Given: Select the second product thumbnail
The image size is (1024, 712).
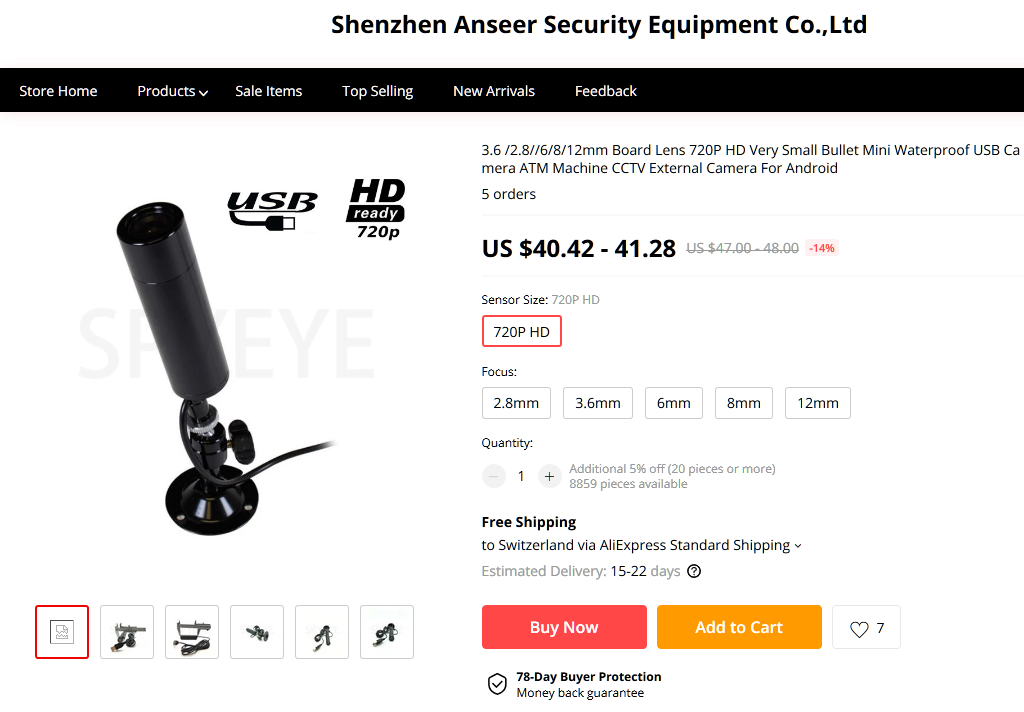Looking at the screenshot, I should point(127,632).
